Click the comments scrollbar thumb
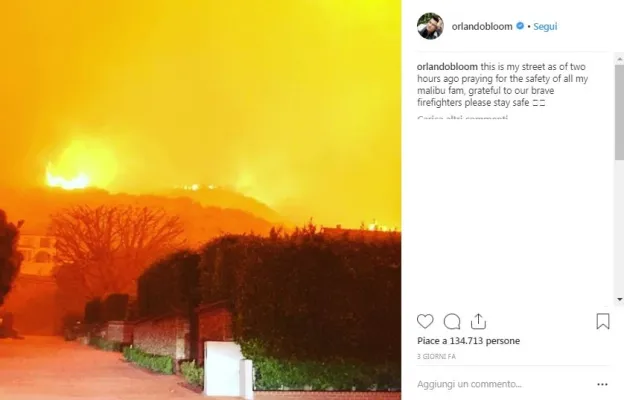Viewport: 624px width, 400px height. (x=619, y=113)
